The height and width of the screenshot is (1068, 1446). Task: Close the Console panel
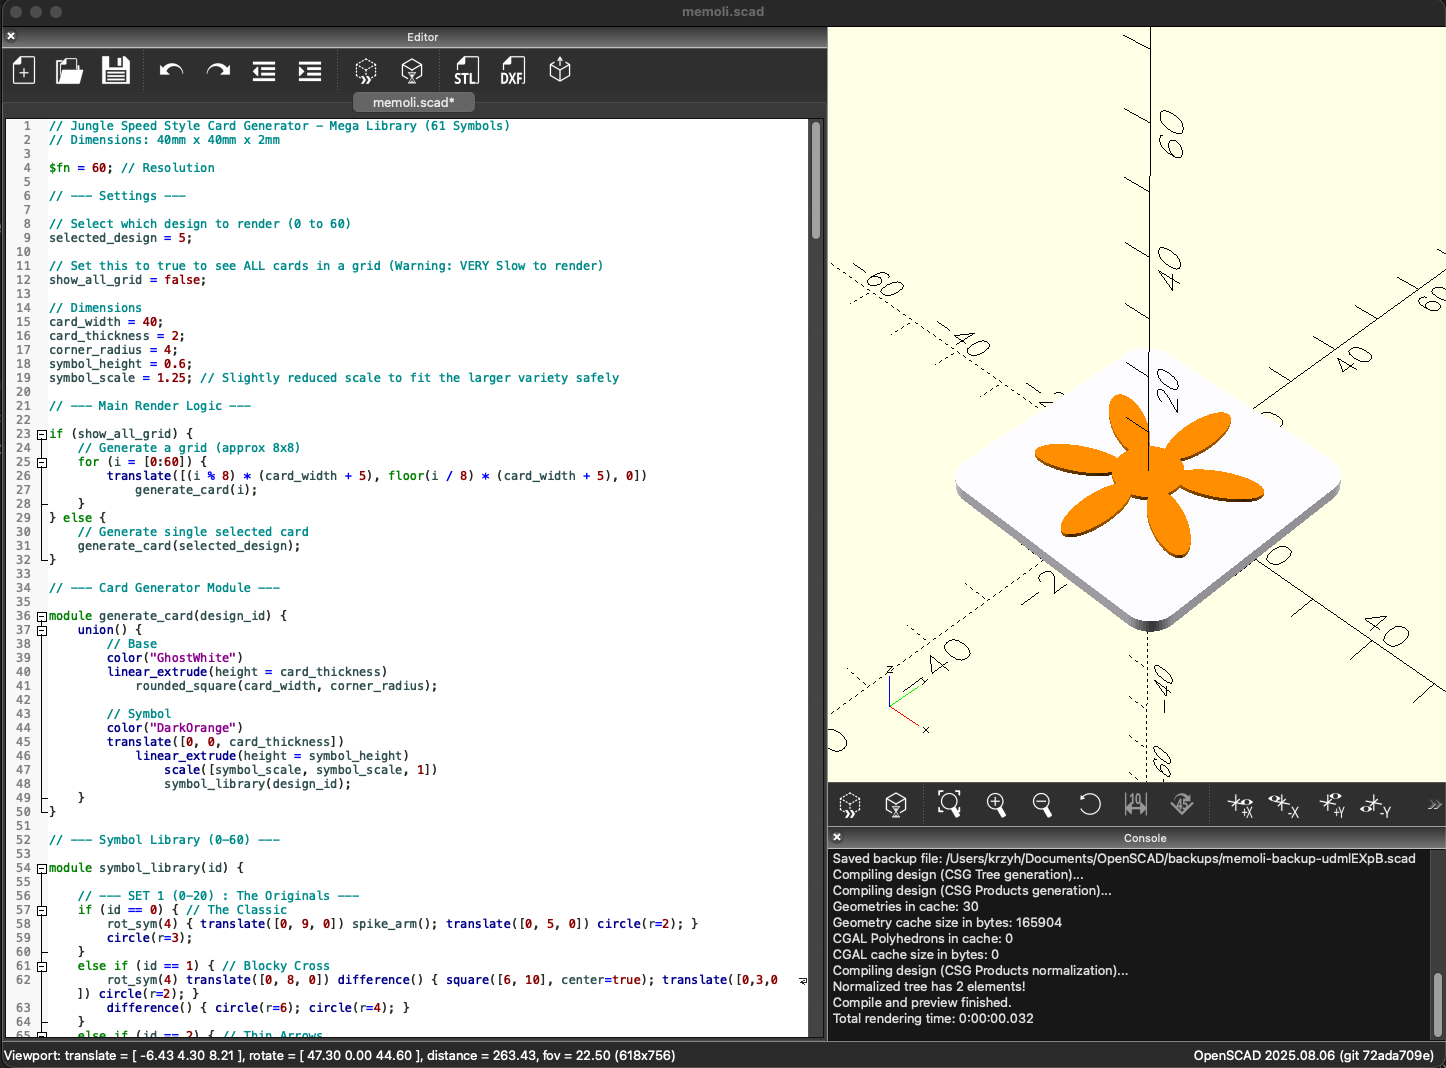pos(837,838)
